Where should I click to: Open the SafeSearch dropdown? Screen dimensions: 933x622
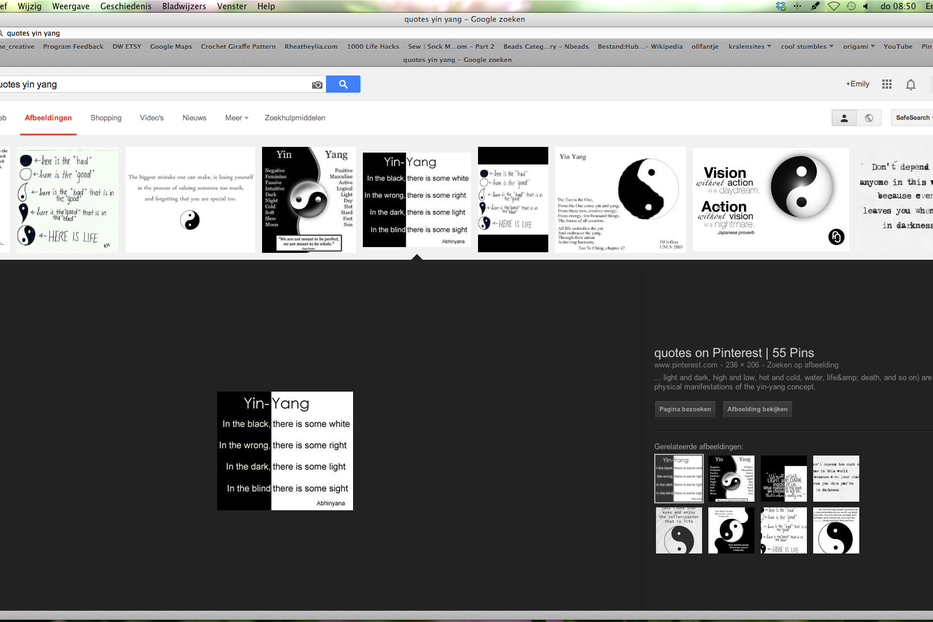(912, 118)
